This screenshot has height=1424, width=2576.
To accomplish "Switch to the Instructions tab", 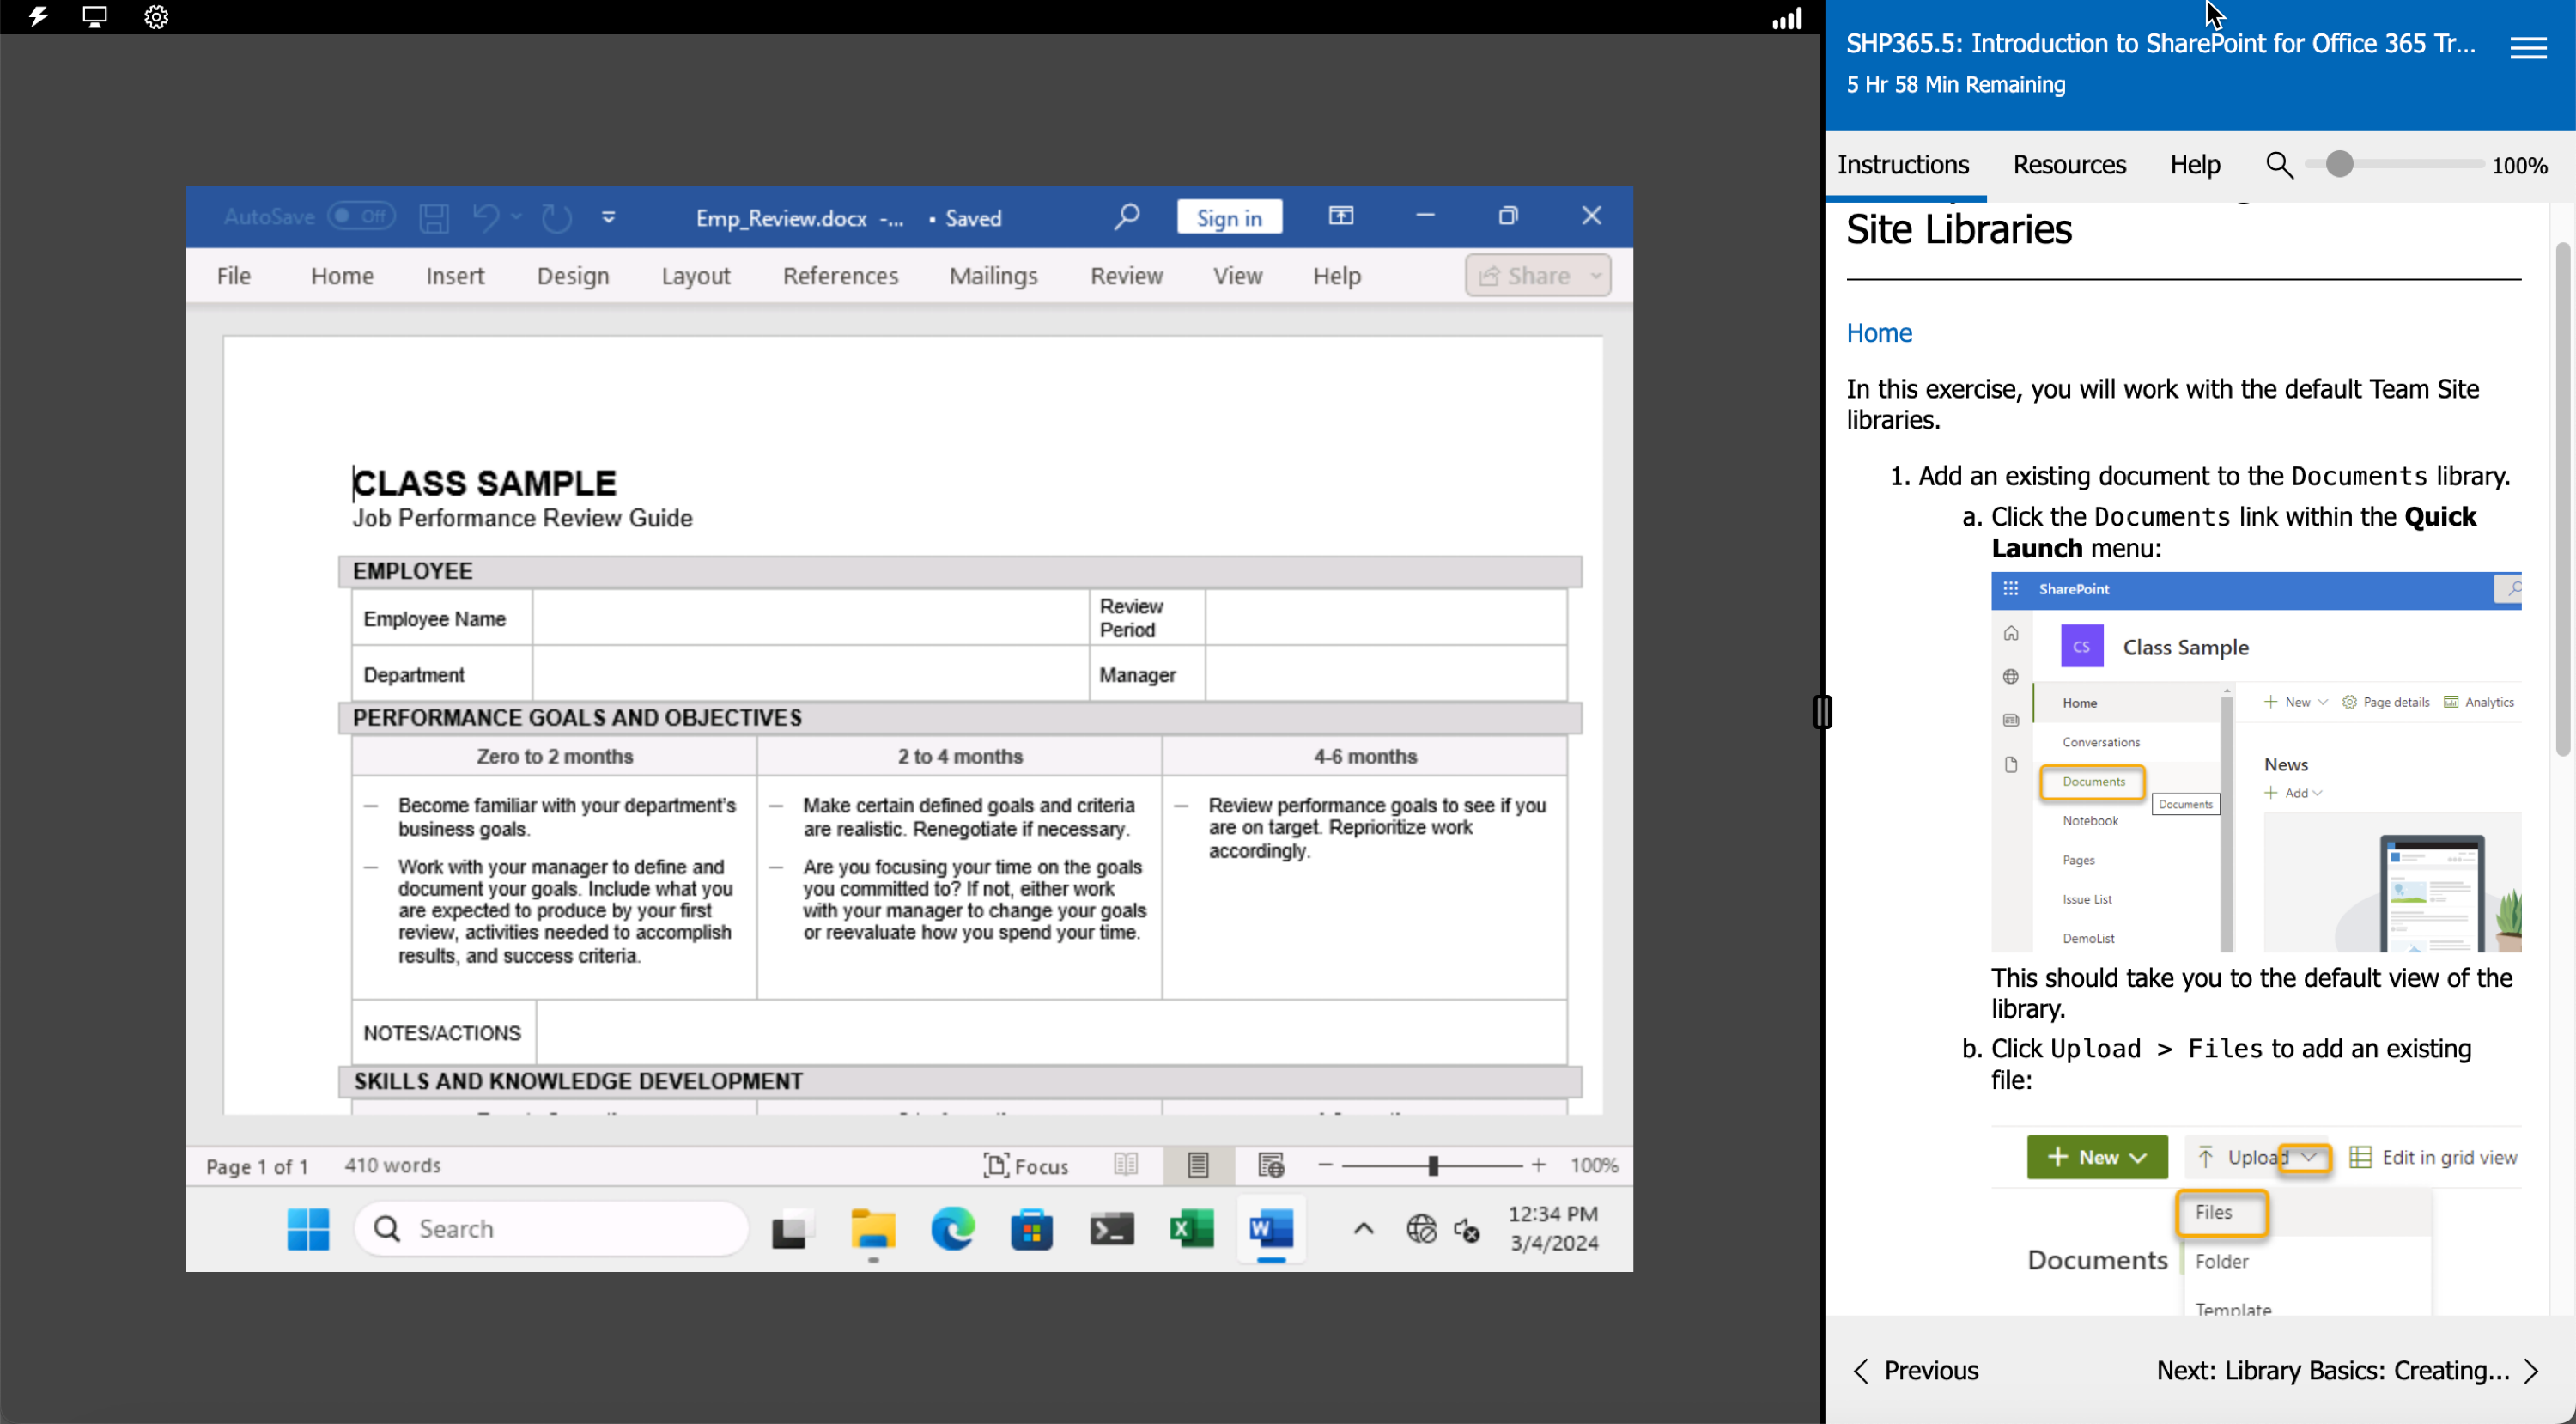I will coord(1903,165).
